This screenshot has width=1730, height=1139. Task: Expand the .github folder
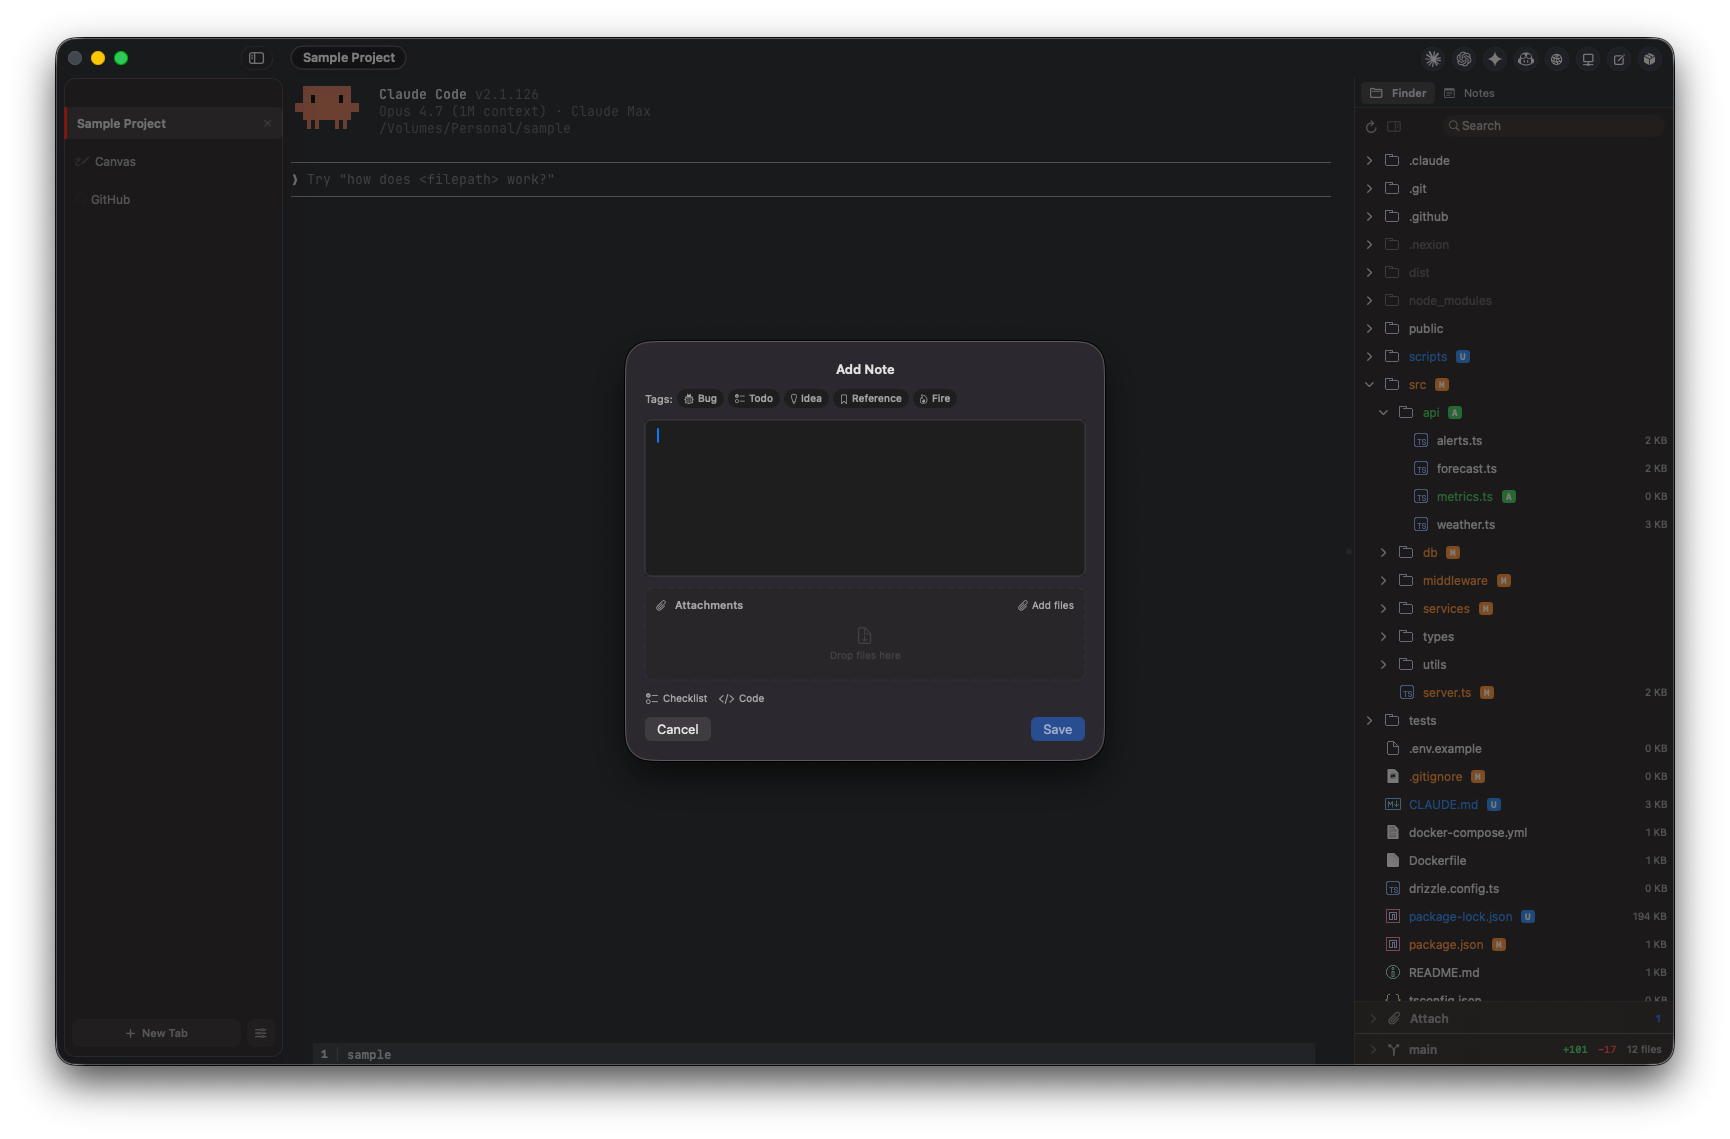[x=1369, y=216]
